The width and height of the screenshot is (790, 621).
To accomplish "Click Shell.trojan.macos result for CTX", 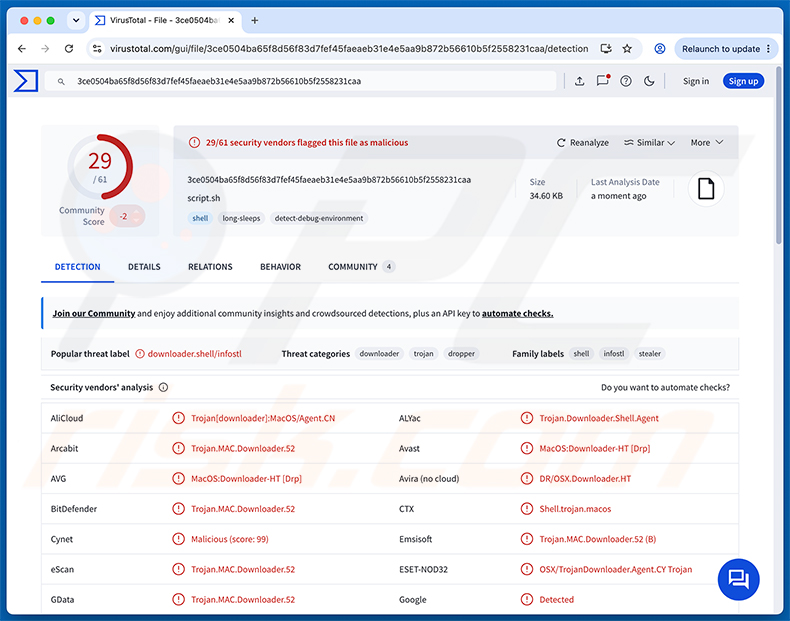I will click(x=575, y=509).
